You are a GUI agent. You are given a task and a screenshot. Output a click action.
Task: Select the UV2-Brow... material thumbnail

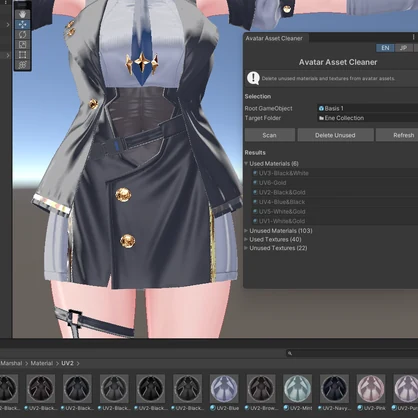tap(261, 388)
